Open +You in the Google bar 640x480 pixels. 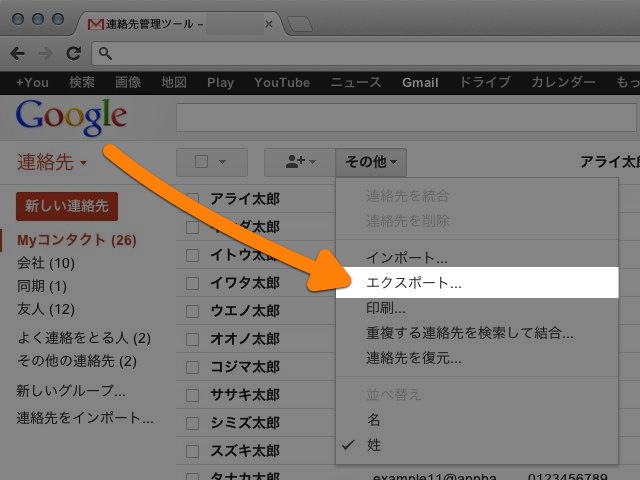tap(32, 82)
